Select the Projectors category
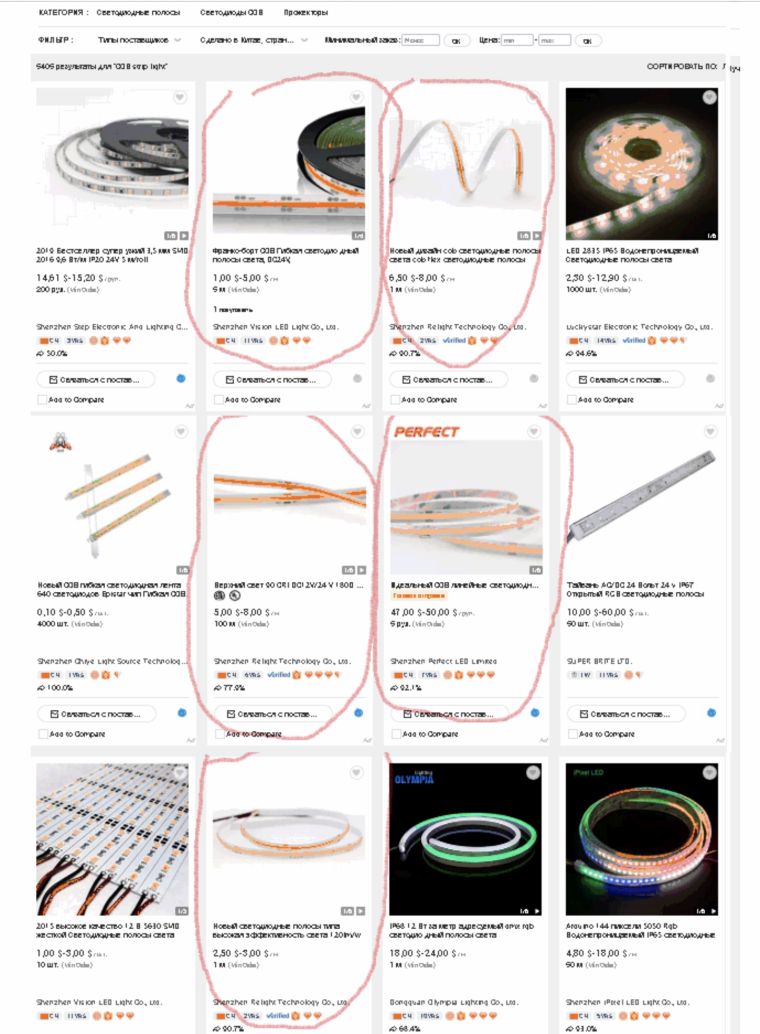 tap(305, 13)
